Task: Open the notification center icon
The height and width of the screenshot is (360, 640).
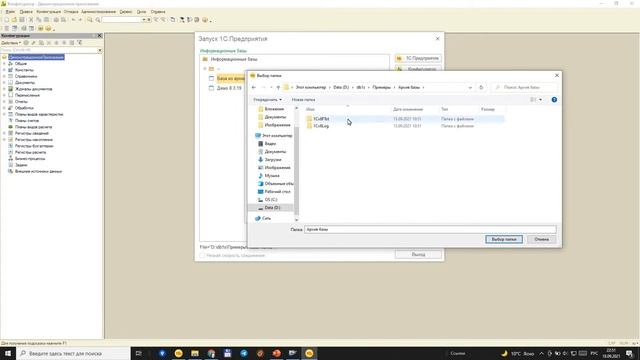Action: [629, 353]
